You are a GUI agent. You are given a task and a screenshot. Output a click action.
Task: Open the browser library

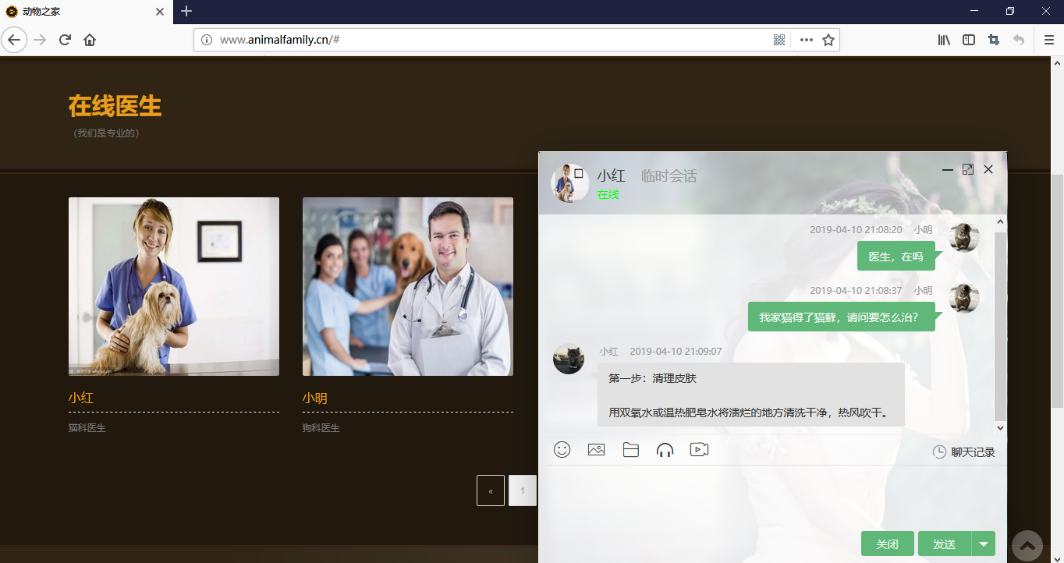[944, 40]
